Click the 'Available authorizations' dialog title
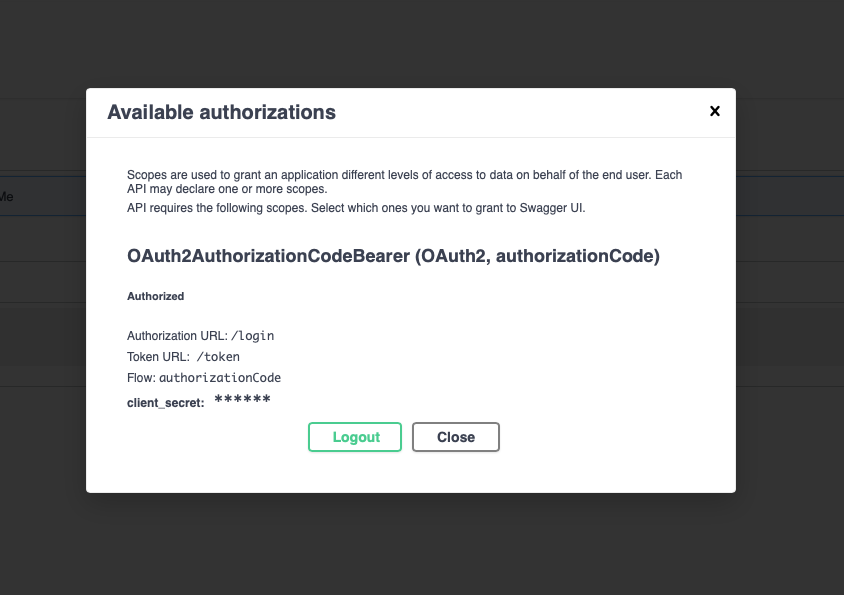This screenshot has width=844, height=595. (221, 112)
